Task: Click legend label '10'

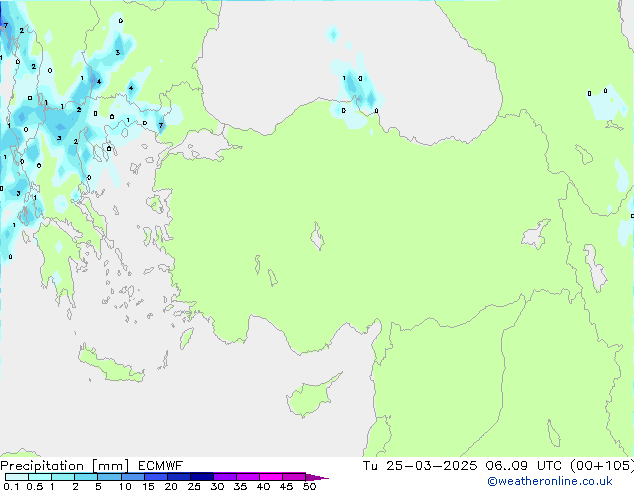Action: pos(125,486)
